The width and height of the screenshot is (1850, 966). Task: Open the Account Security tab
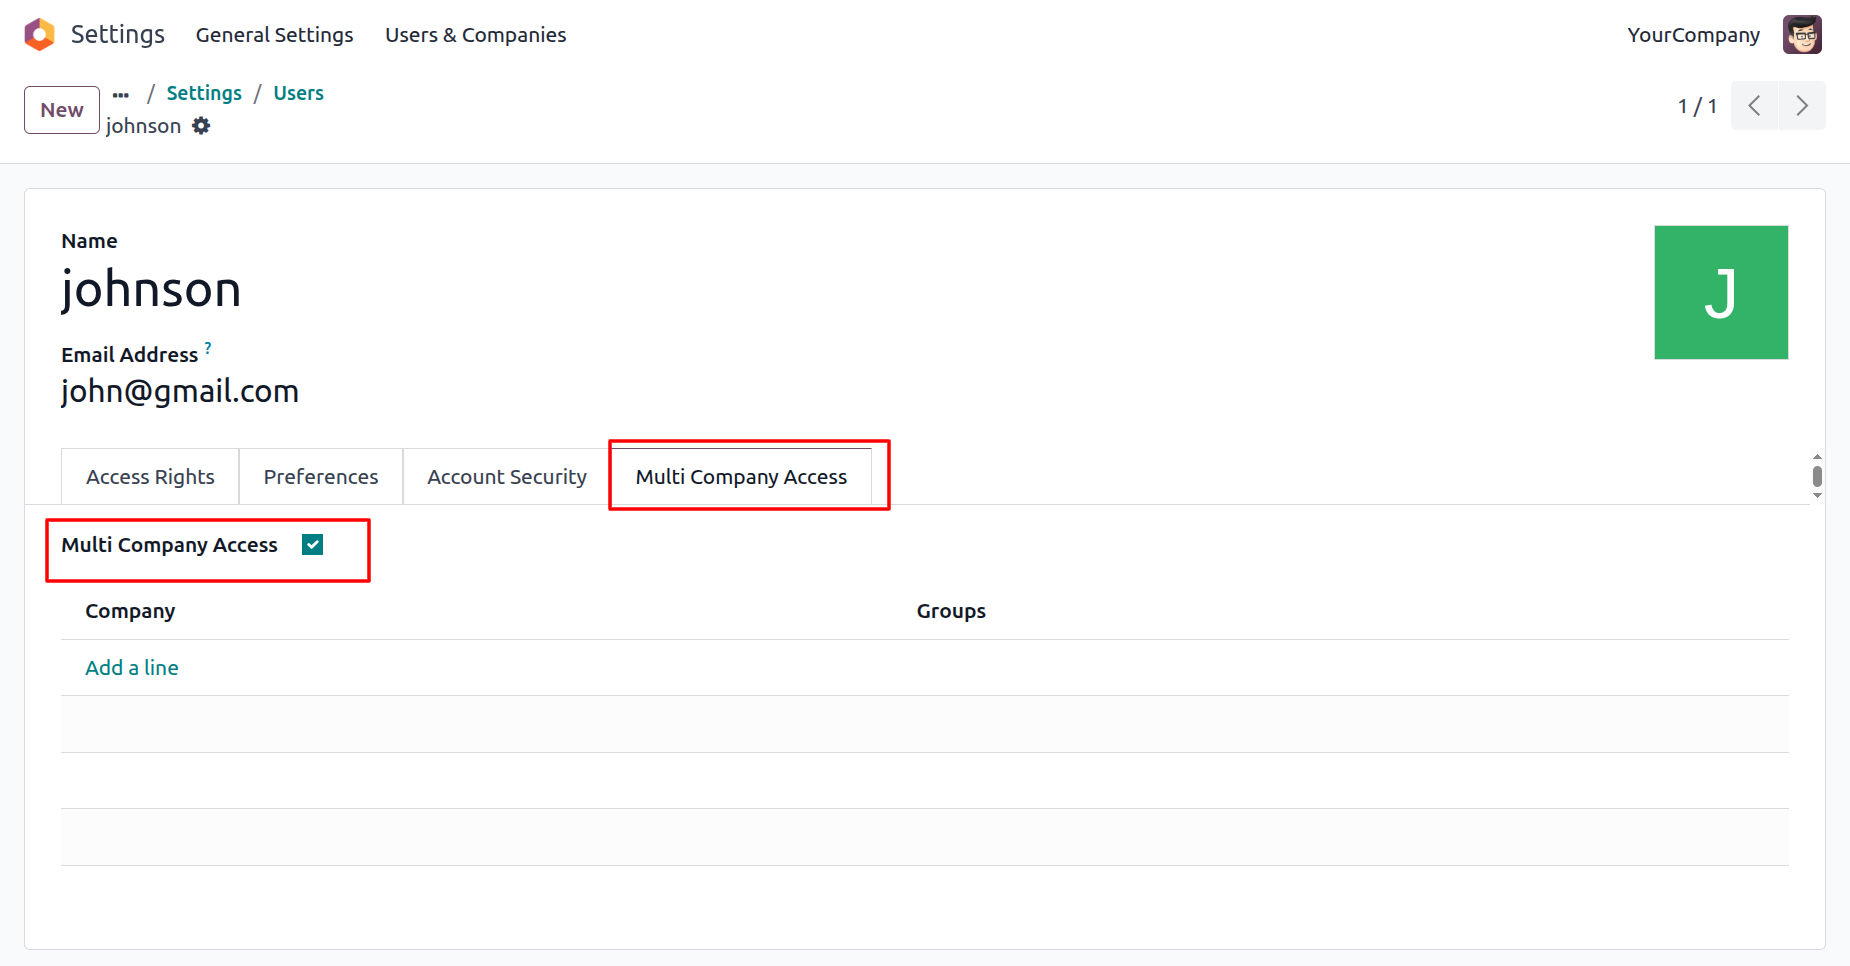[507, 477]
